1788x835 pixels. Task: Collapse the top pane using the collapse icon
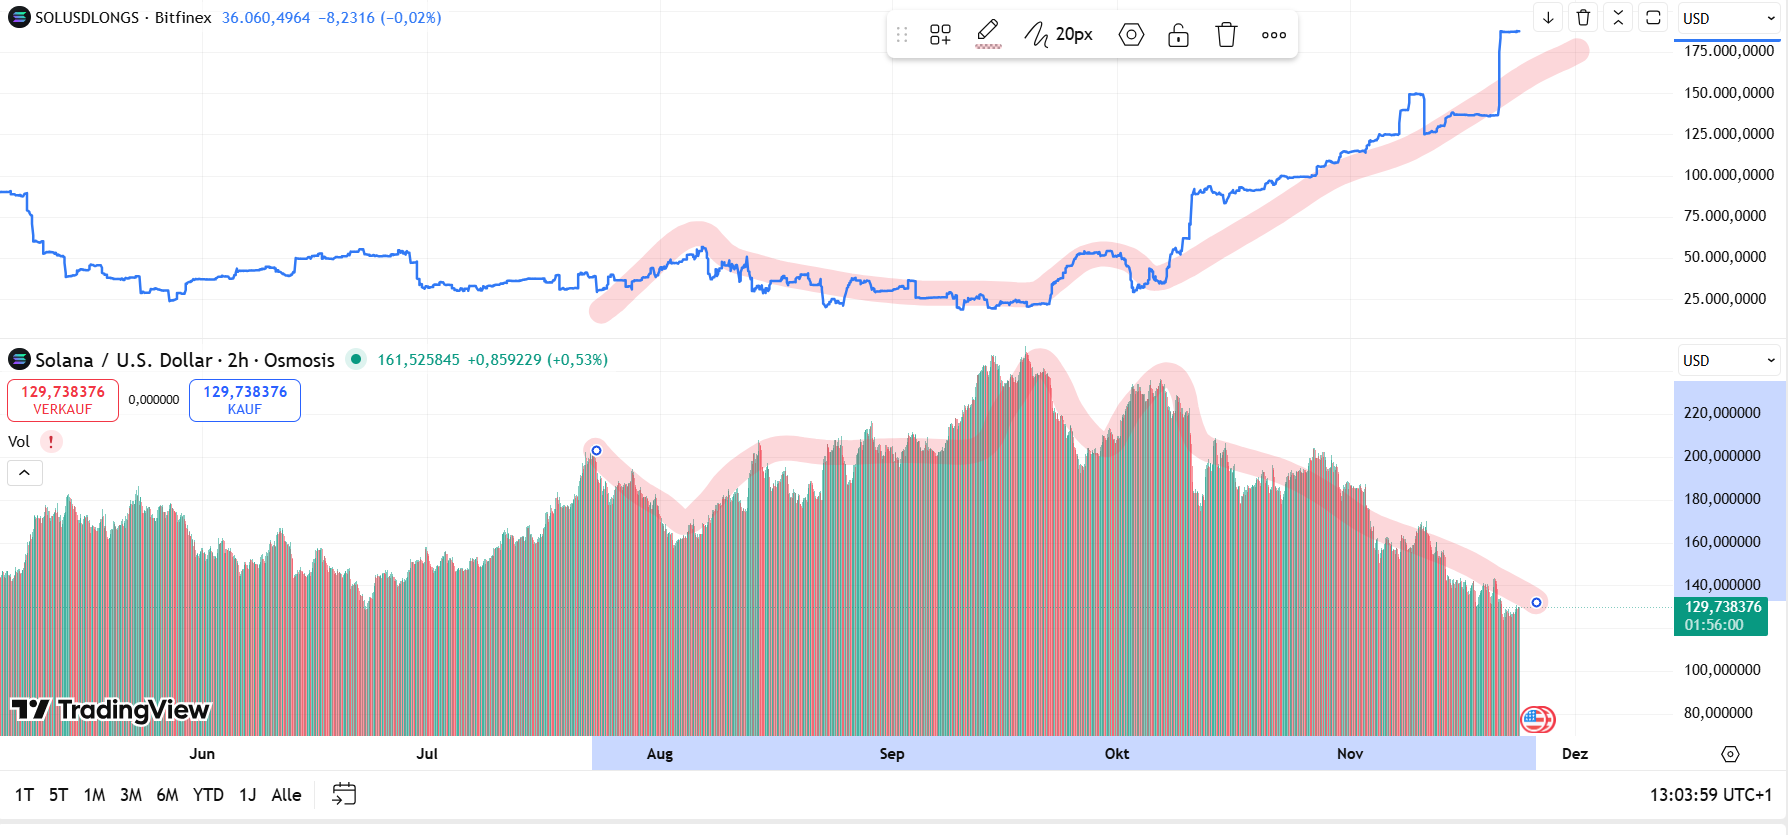tap(1618, 18)
